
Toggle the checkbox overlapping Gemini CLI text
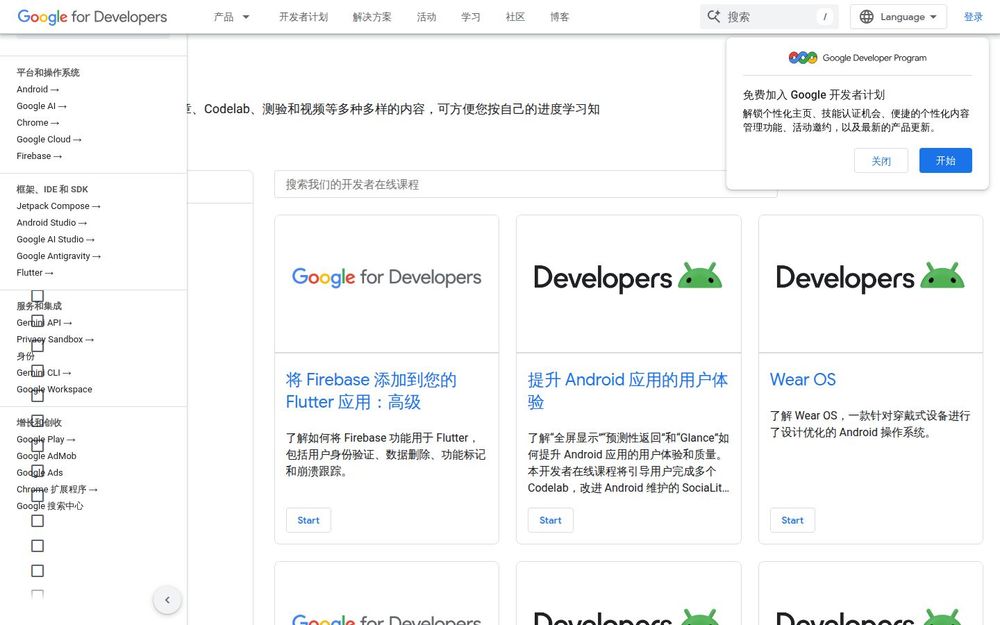coord(38,371)
